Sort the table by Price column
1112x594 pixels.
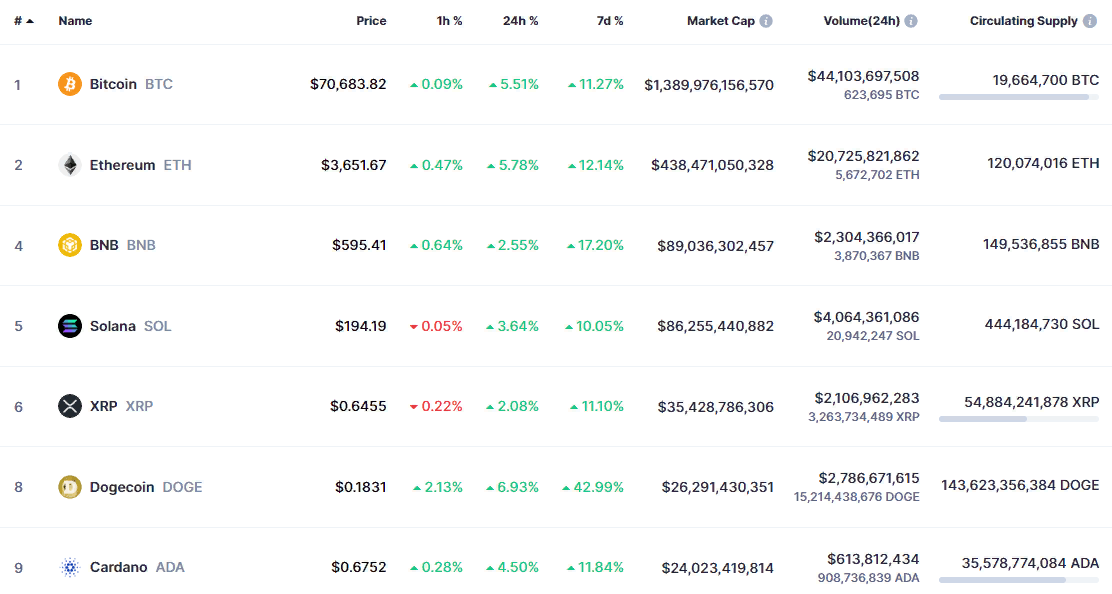point(371,21)
